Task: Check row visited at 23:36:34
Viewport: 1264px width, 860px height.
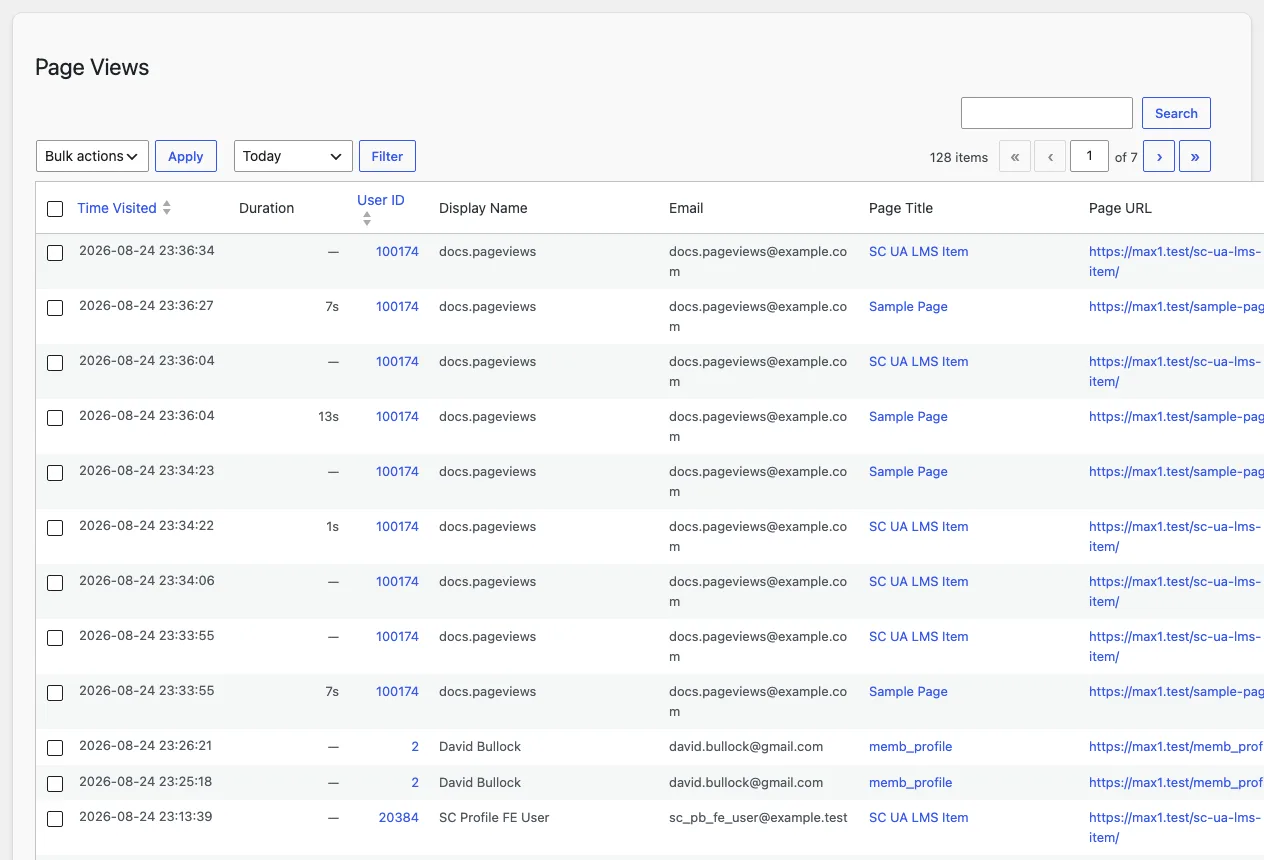Action: pyautogui.click(x=55, y=253)
